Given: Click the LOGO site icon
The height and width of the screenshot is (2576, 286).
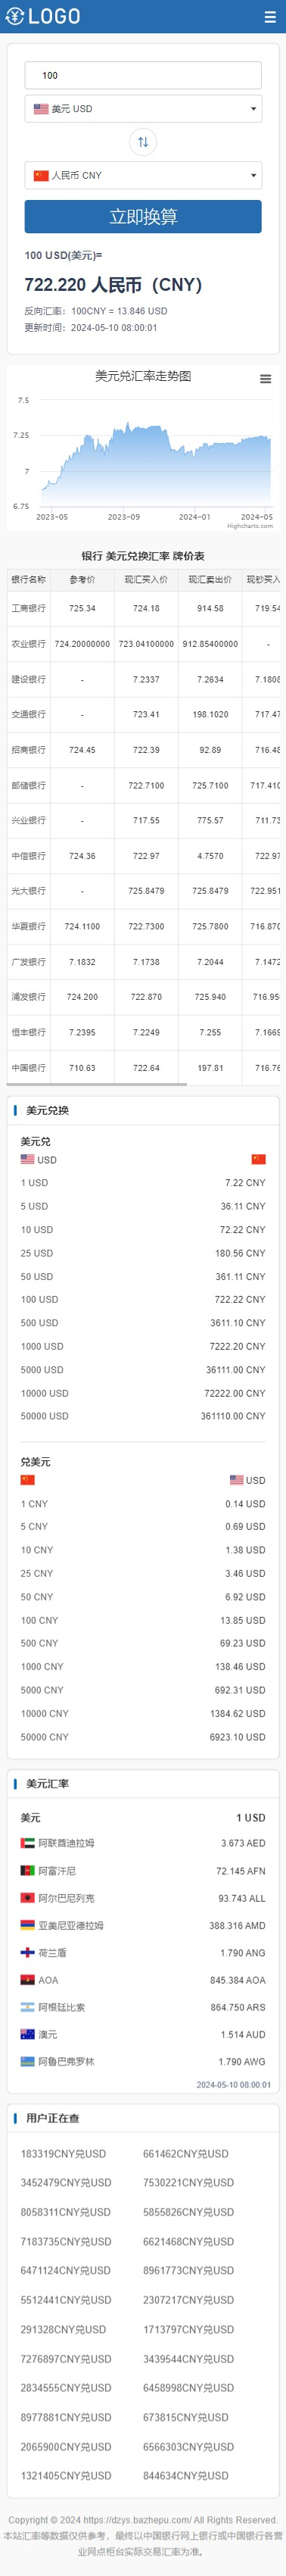Looking at the screenshot, I should [x=43, y=17].
